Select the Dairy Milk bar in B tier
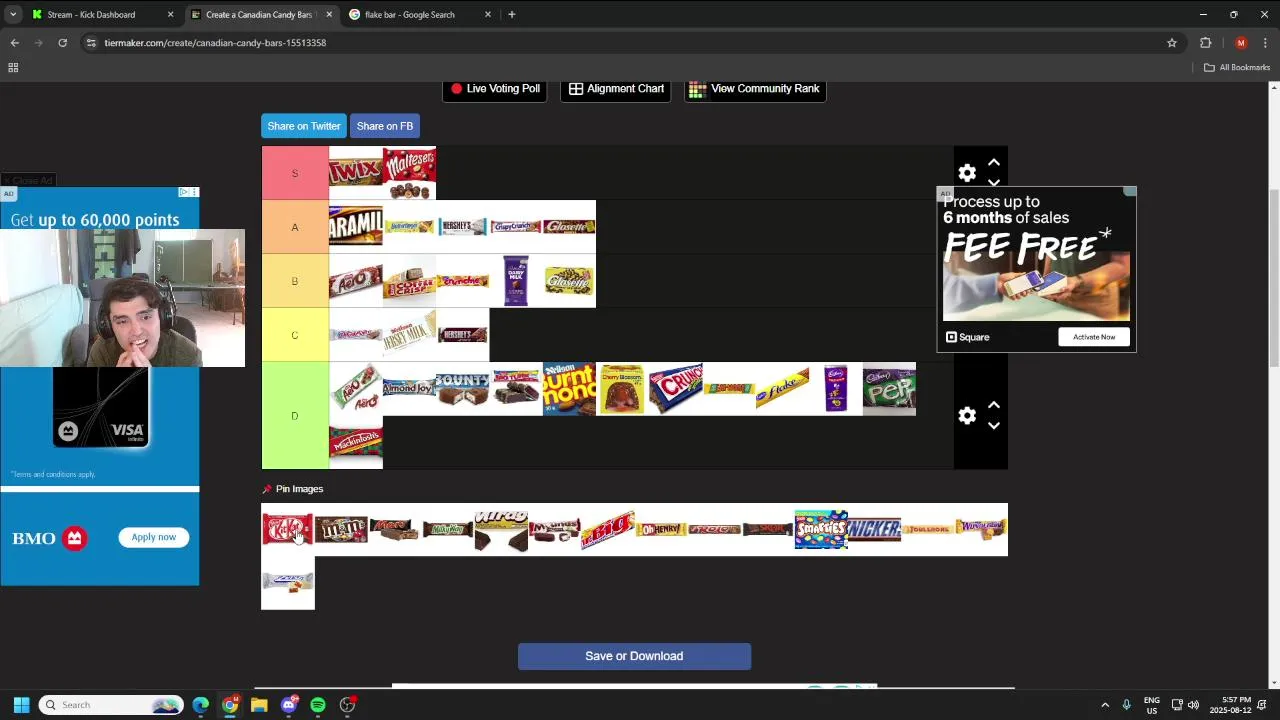The height and width of the screenshot is (720, 1280). coord(516,281)
